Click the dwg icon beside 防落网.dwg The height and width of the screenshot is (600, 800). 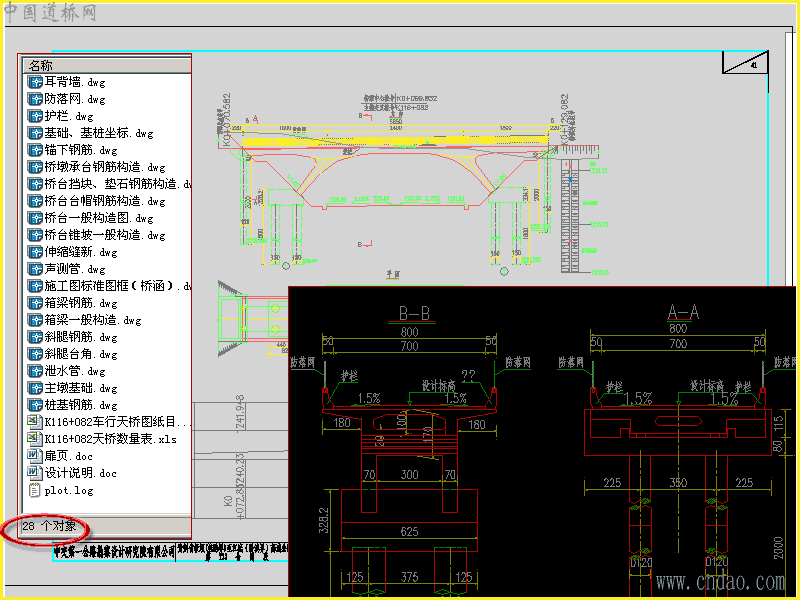click(x=35, y=99)
